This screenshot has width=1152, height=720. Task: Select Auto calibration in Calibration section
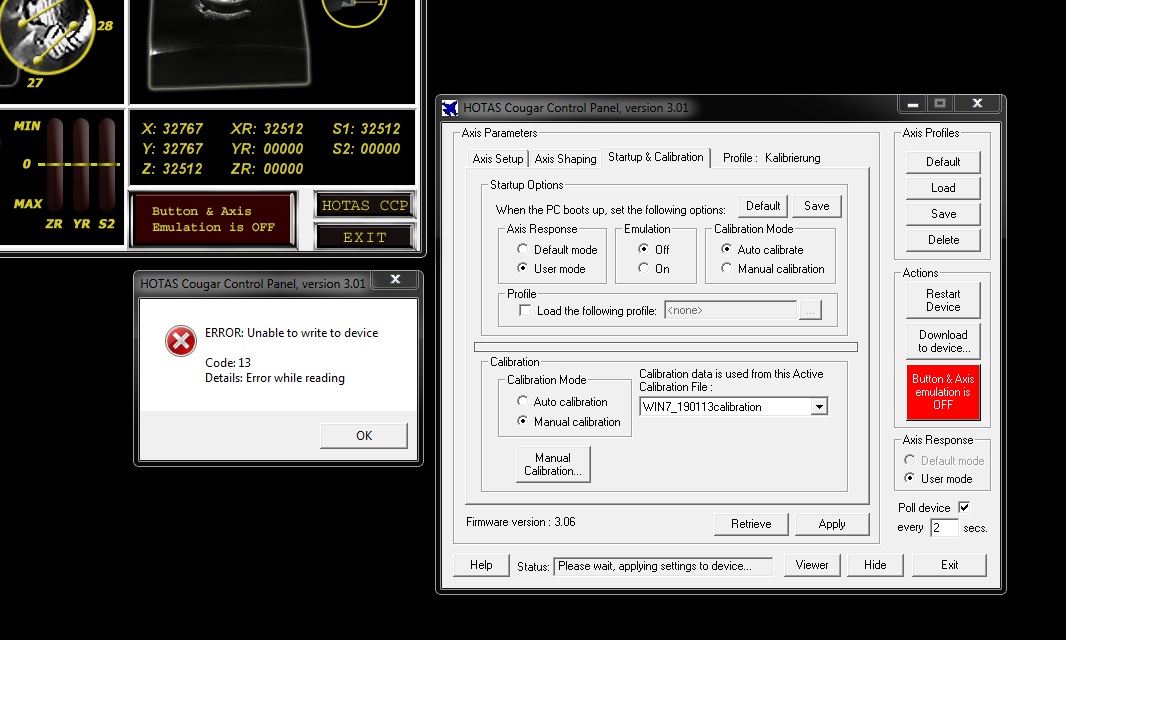tap(522, 401)
